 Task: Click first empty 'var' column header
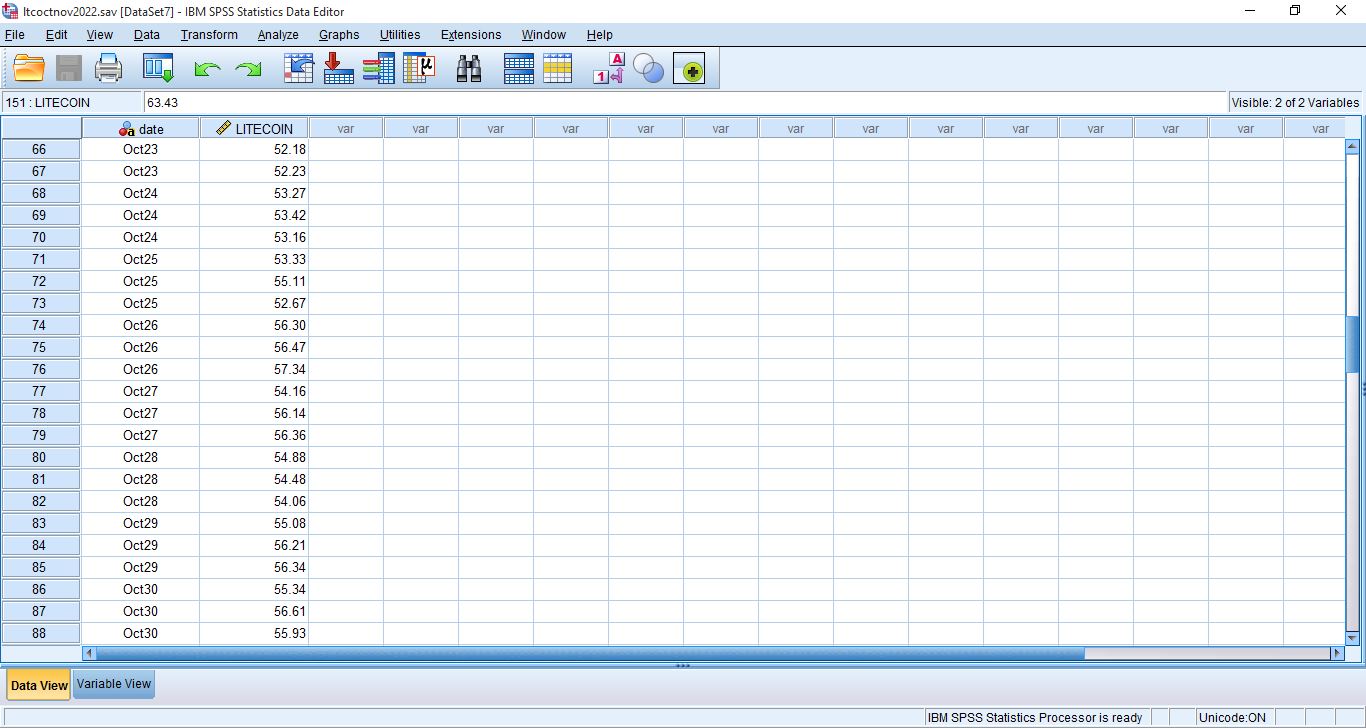tap(346, 128)
